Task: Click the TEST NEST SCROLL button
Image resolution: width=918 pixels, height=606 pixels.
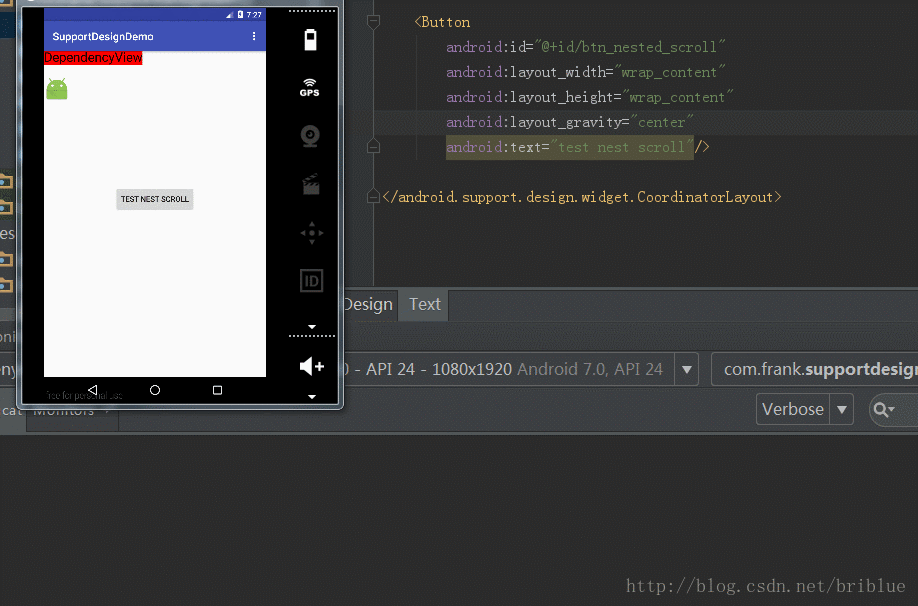Action: click(155, 199)
